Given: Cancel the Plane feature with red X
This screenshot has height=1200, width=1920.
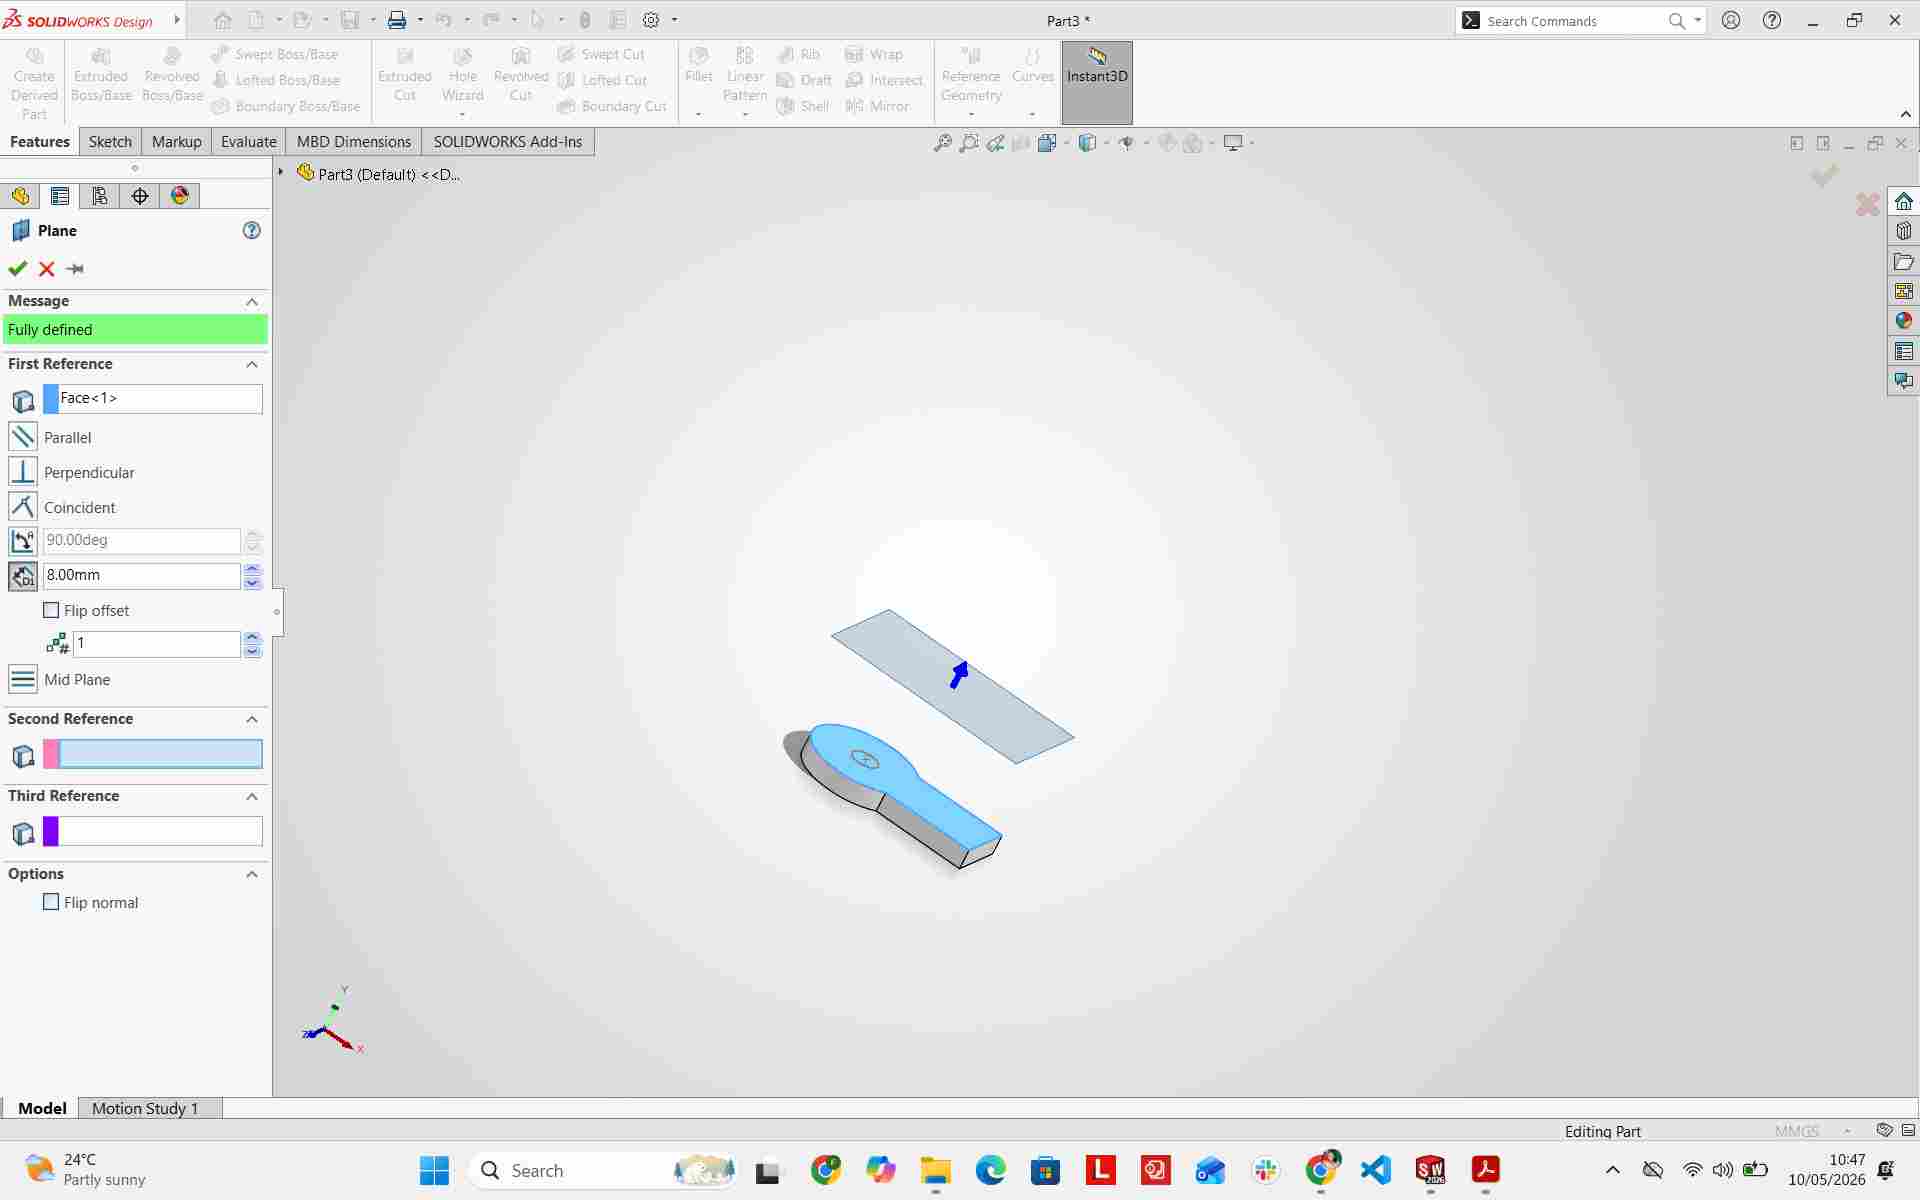Looking at the screenshot, I should tap(46, 268).
